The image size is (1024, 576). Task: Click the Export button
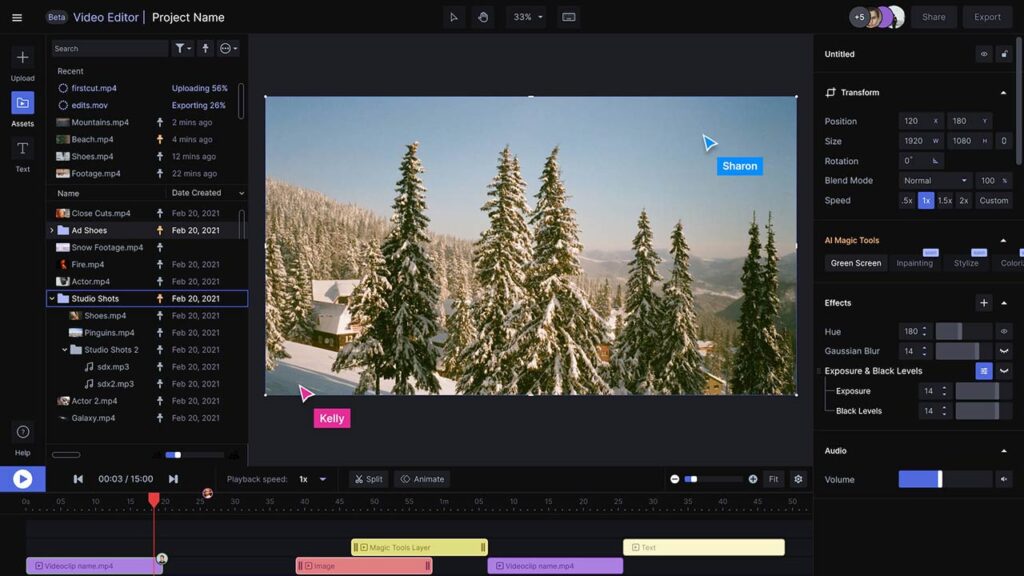(x=986, y=17)
